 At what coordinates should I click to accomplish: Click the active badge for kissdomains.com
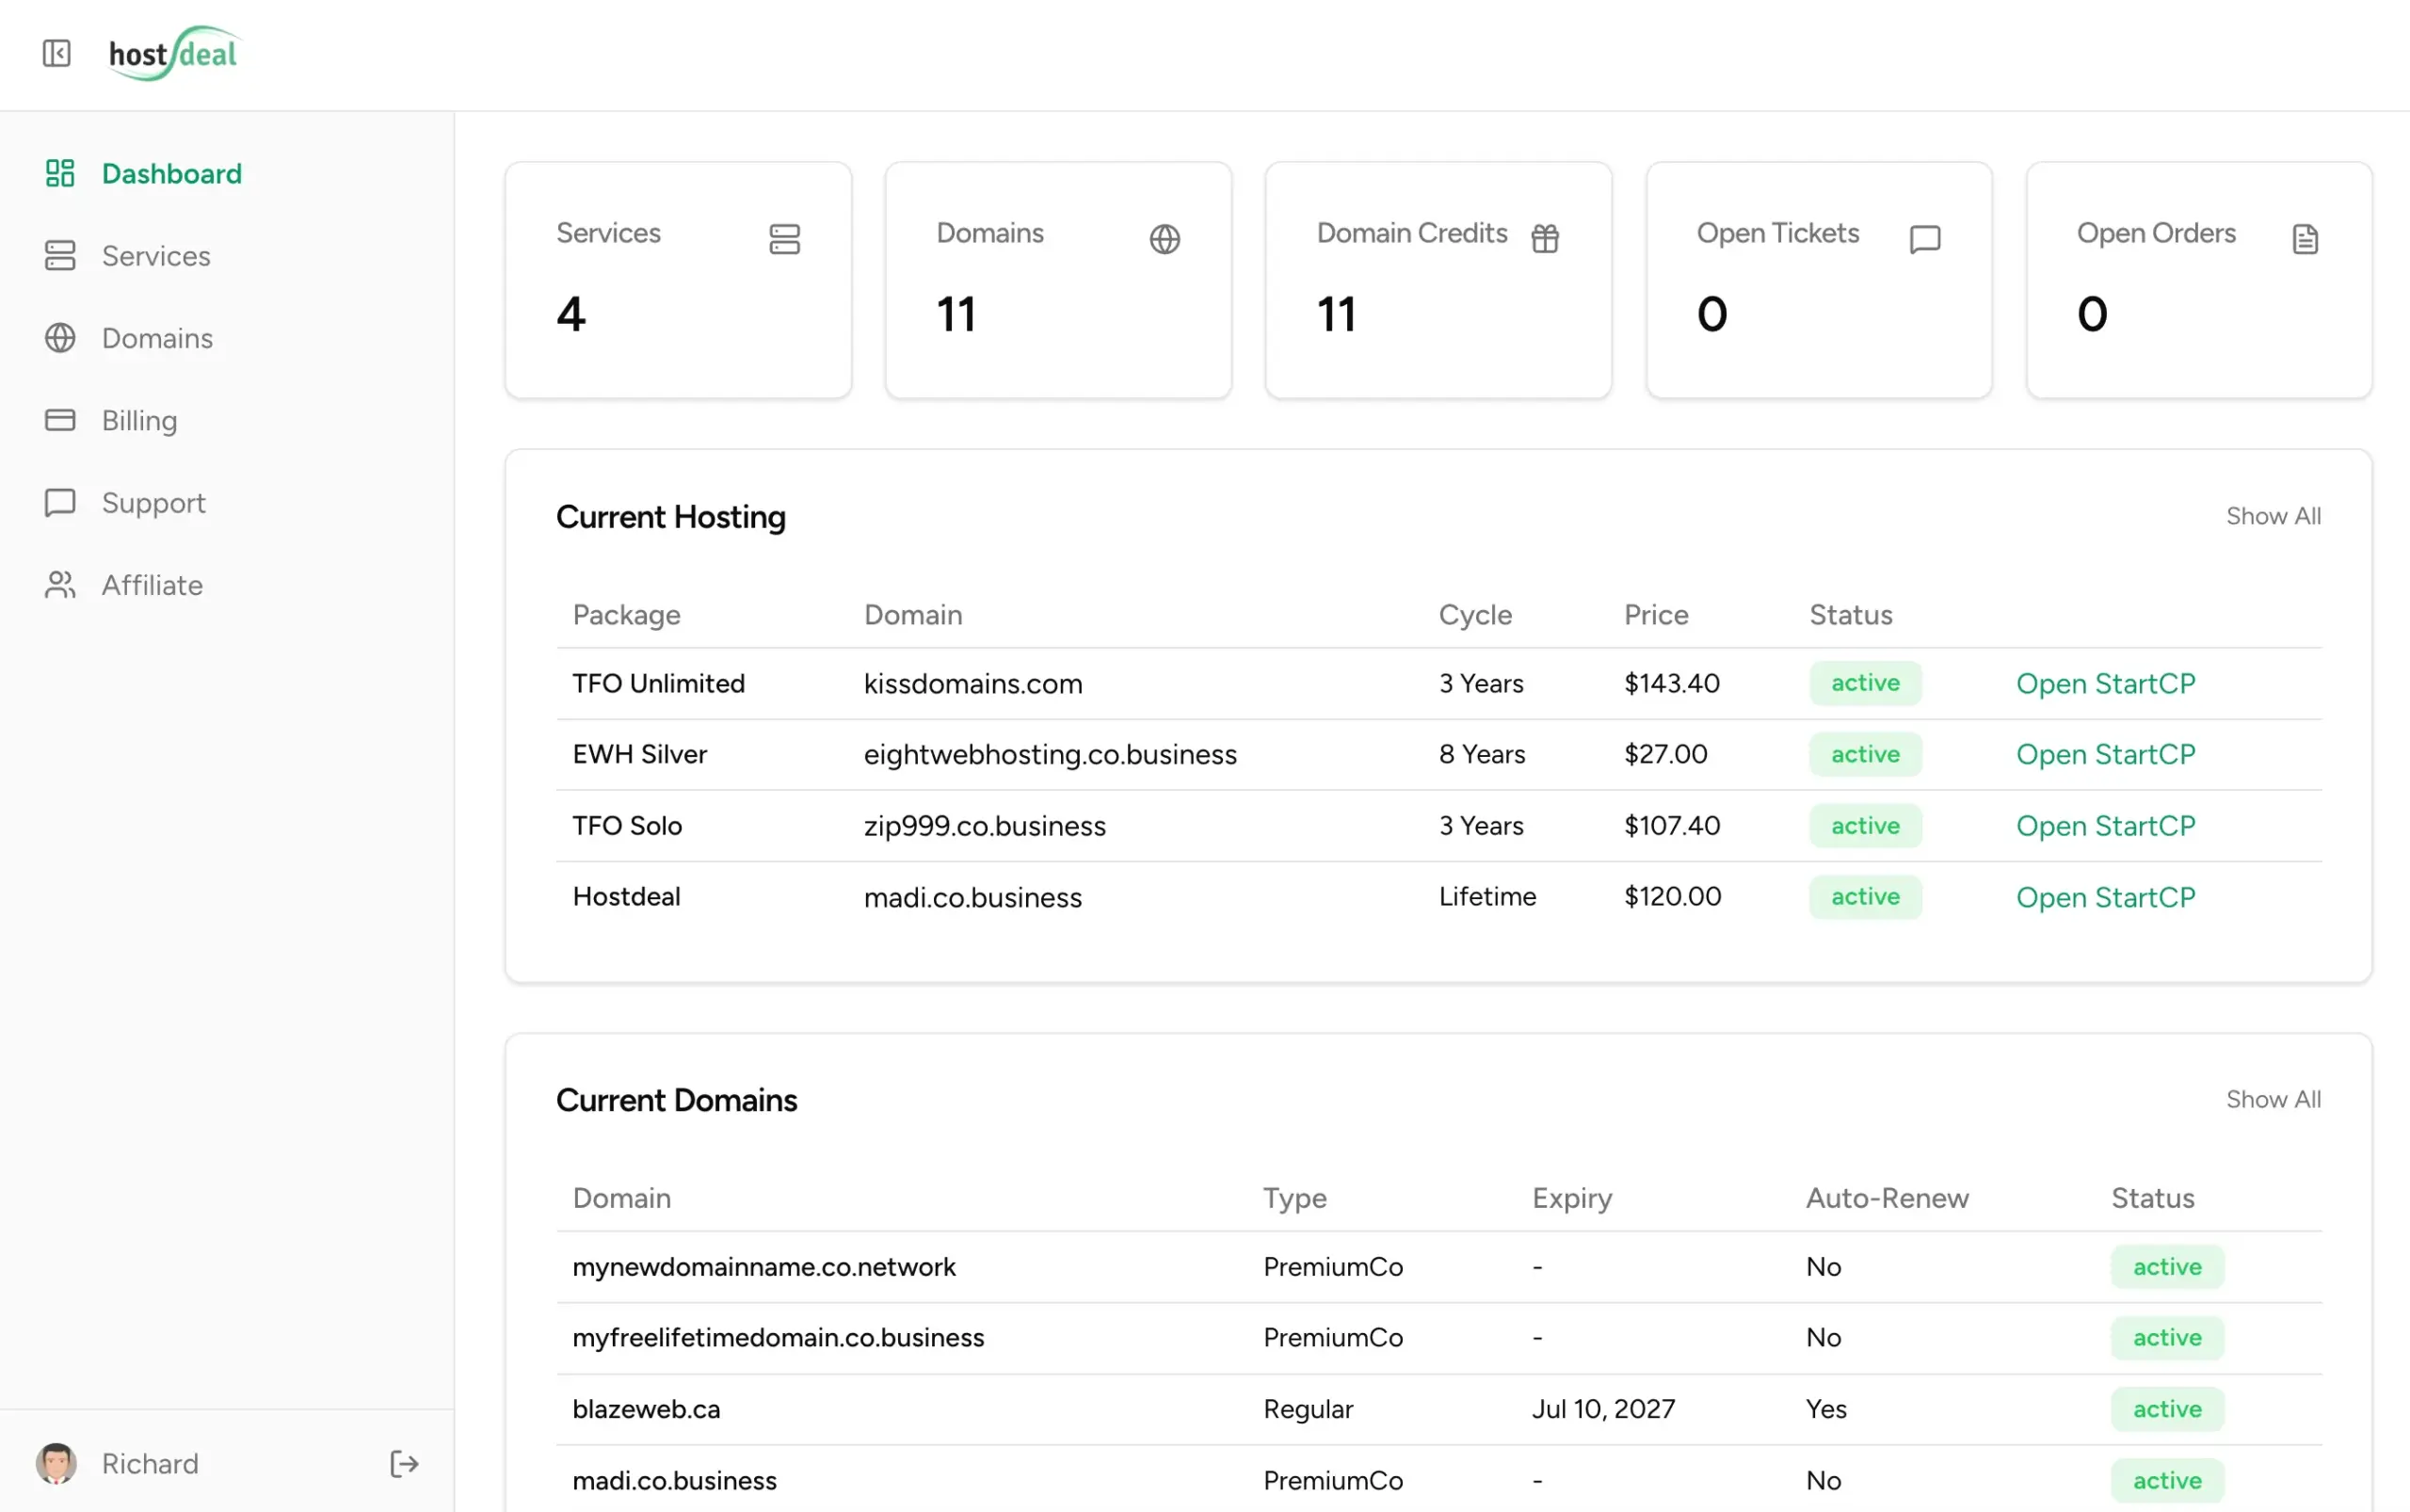[x=1865, y=683]
